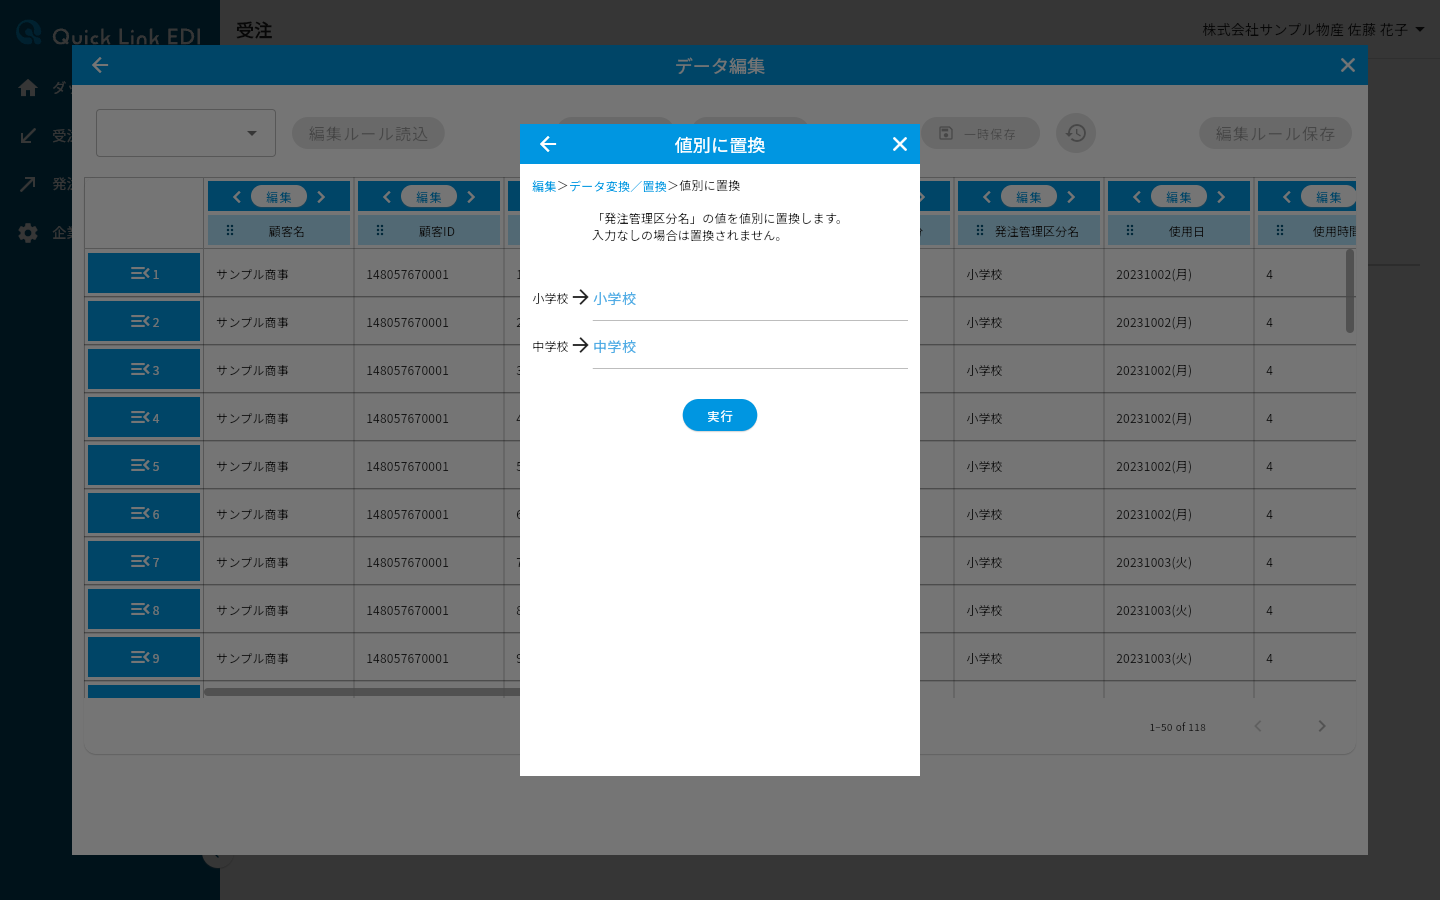Go to next page of table
Screen dimensions: 1440x900
tap(1322, 726)
